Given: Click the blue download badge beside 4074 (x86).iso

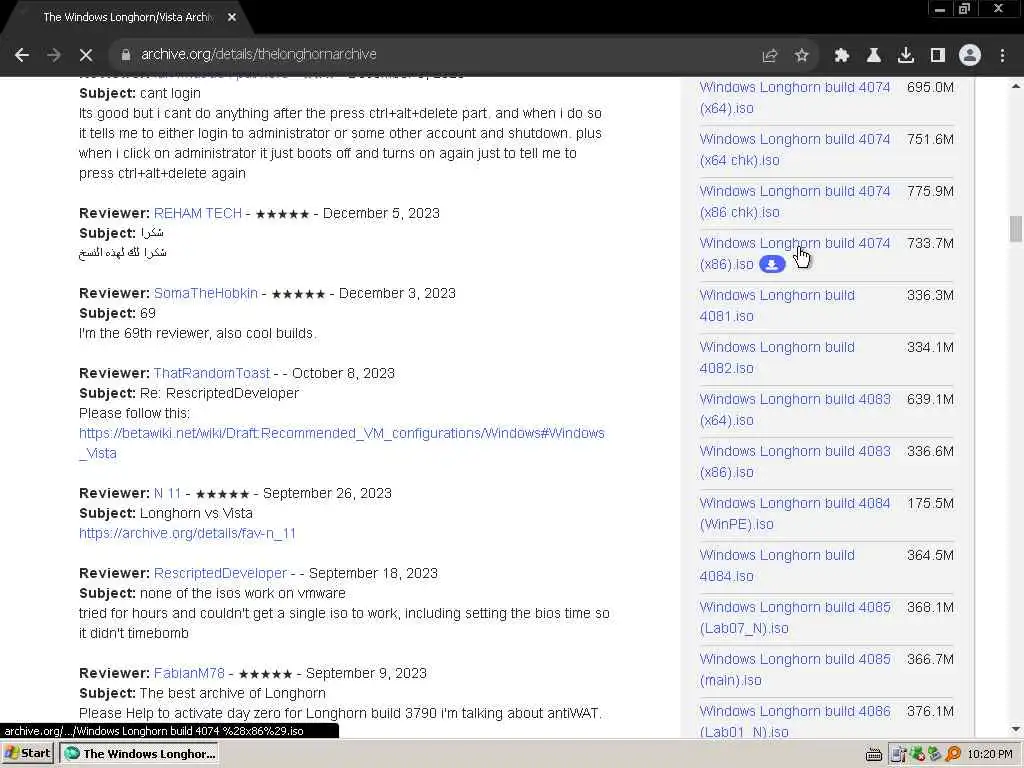Looking at the screenshot, I should (x=772, y=264).
